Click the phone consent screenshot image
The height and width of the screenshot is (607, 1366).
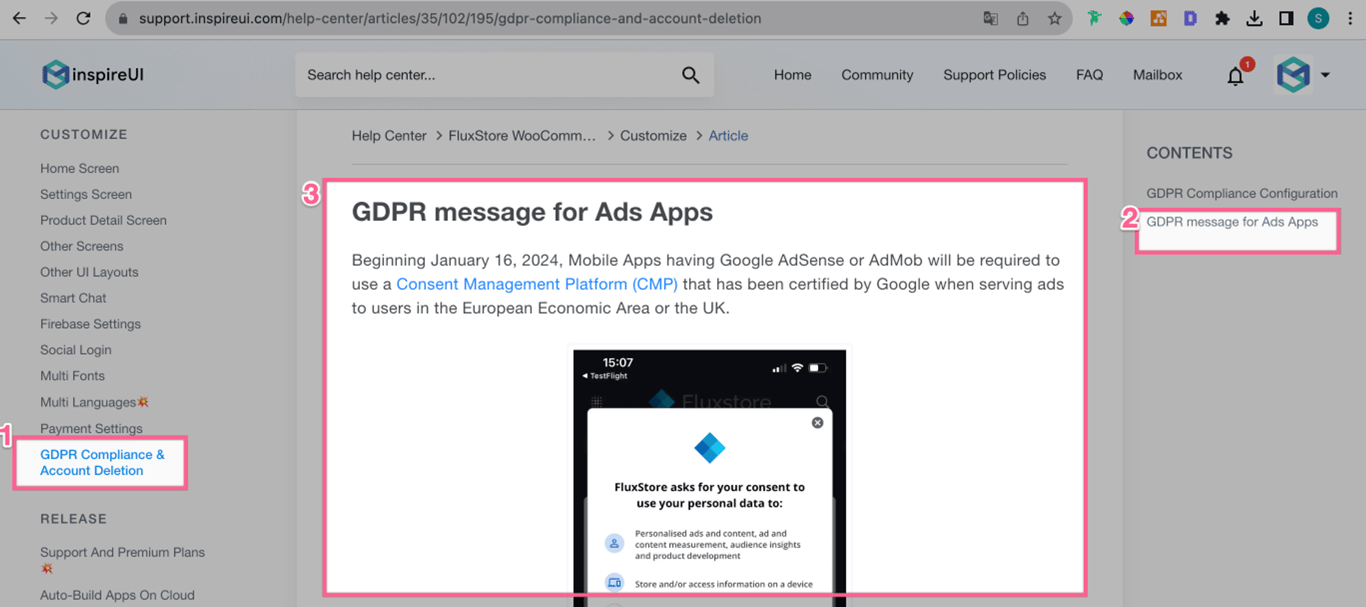coord(709,476)
